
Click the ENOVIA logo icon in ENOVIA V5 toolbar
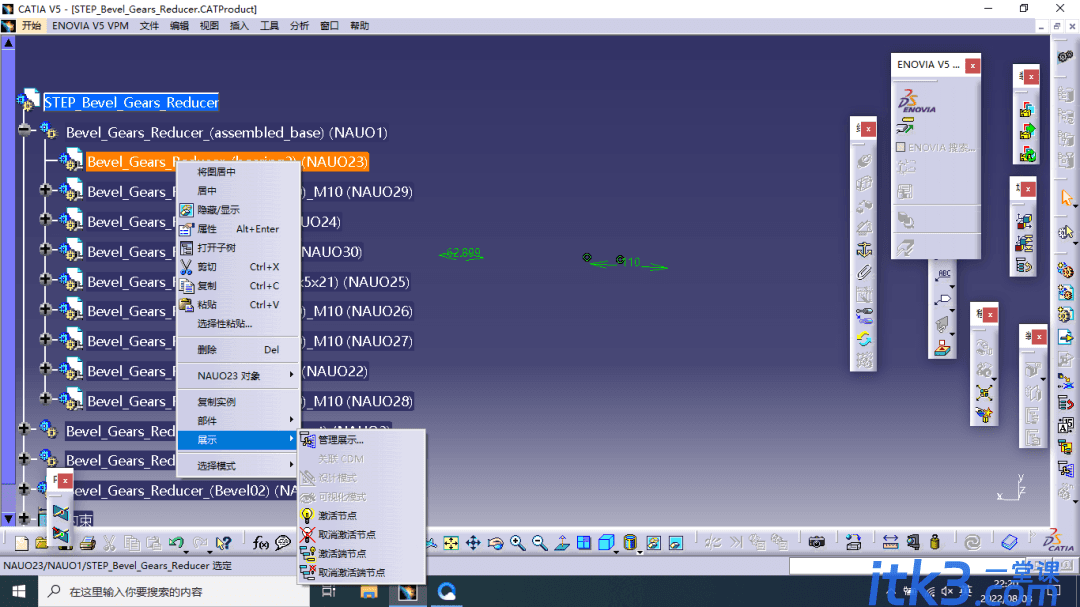[917, 101]
